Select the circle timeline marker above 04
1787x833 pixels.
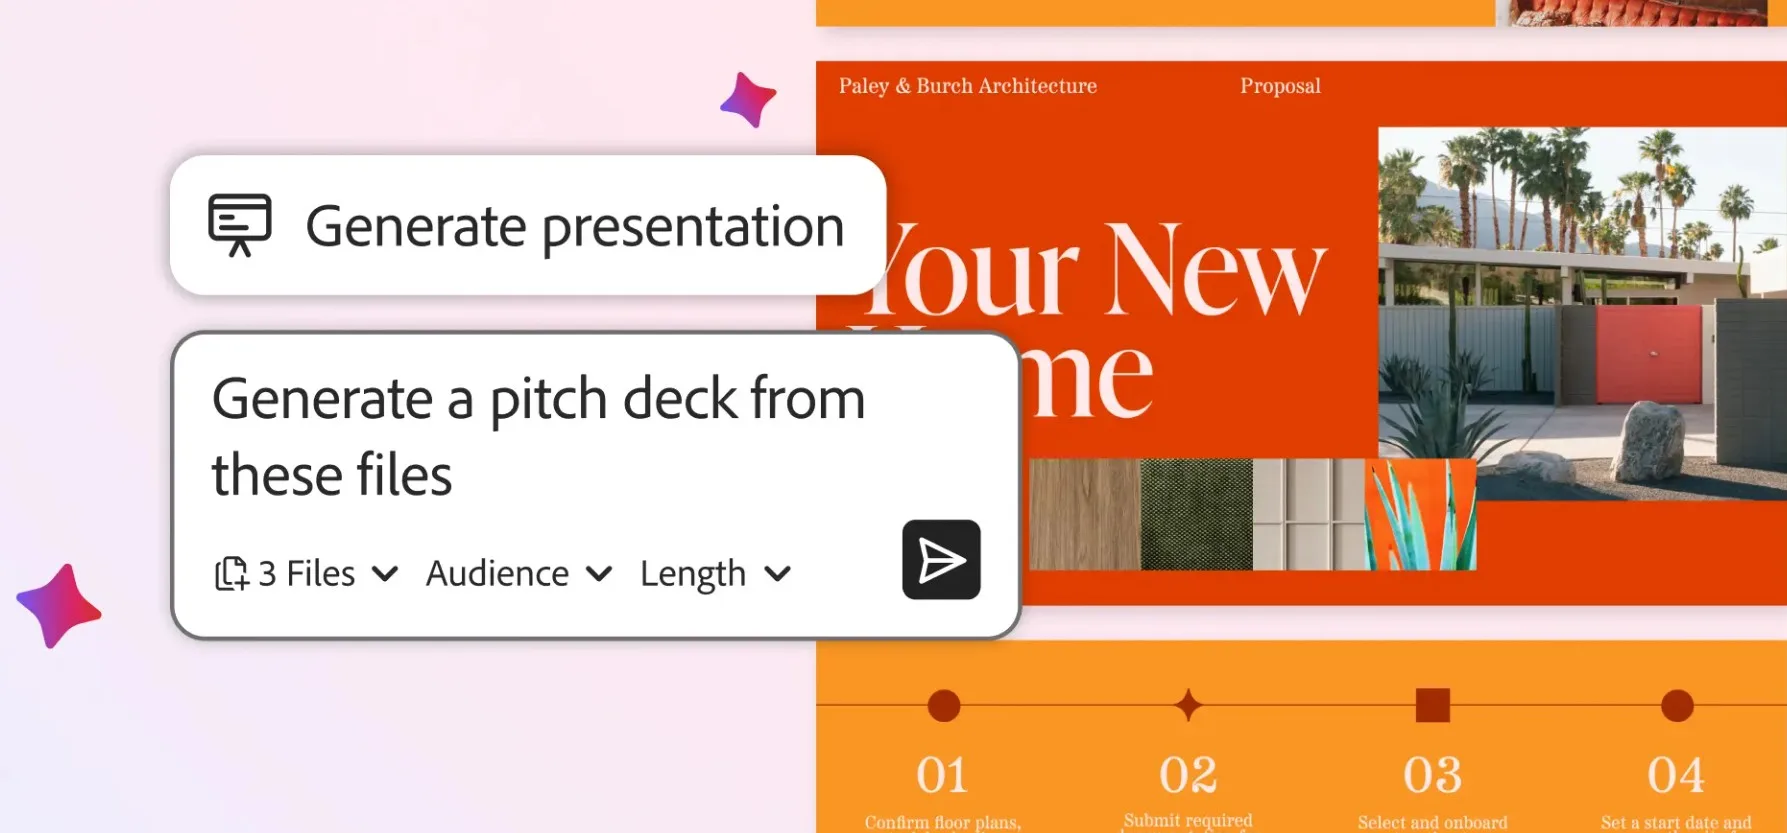[x=1676, y=705]
